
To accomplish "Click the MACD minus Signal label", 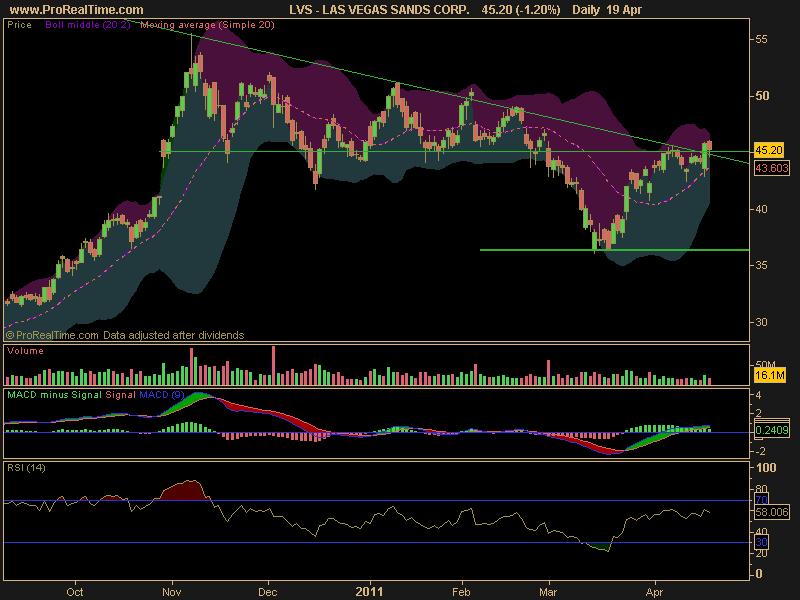I will [x=55, y=395].
